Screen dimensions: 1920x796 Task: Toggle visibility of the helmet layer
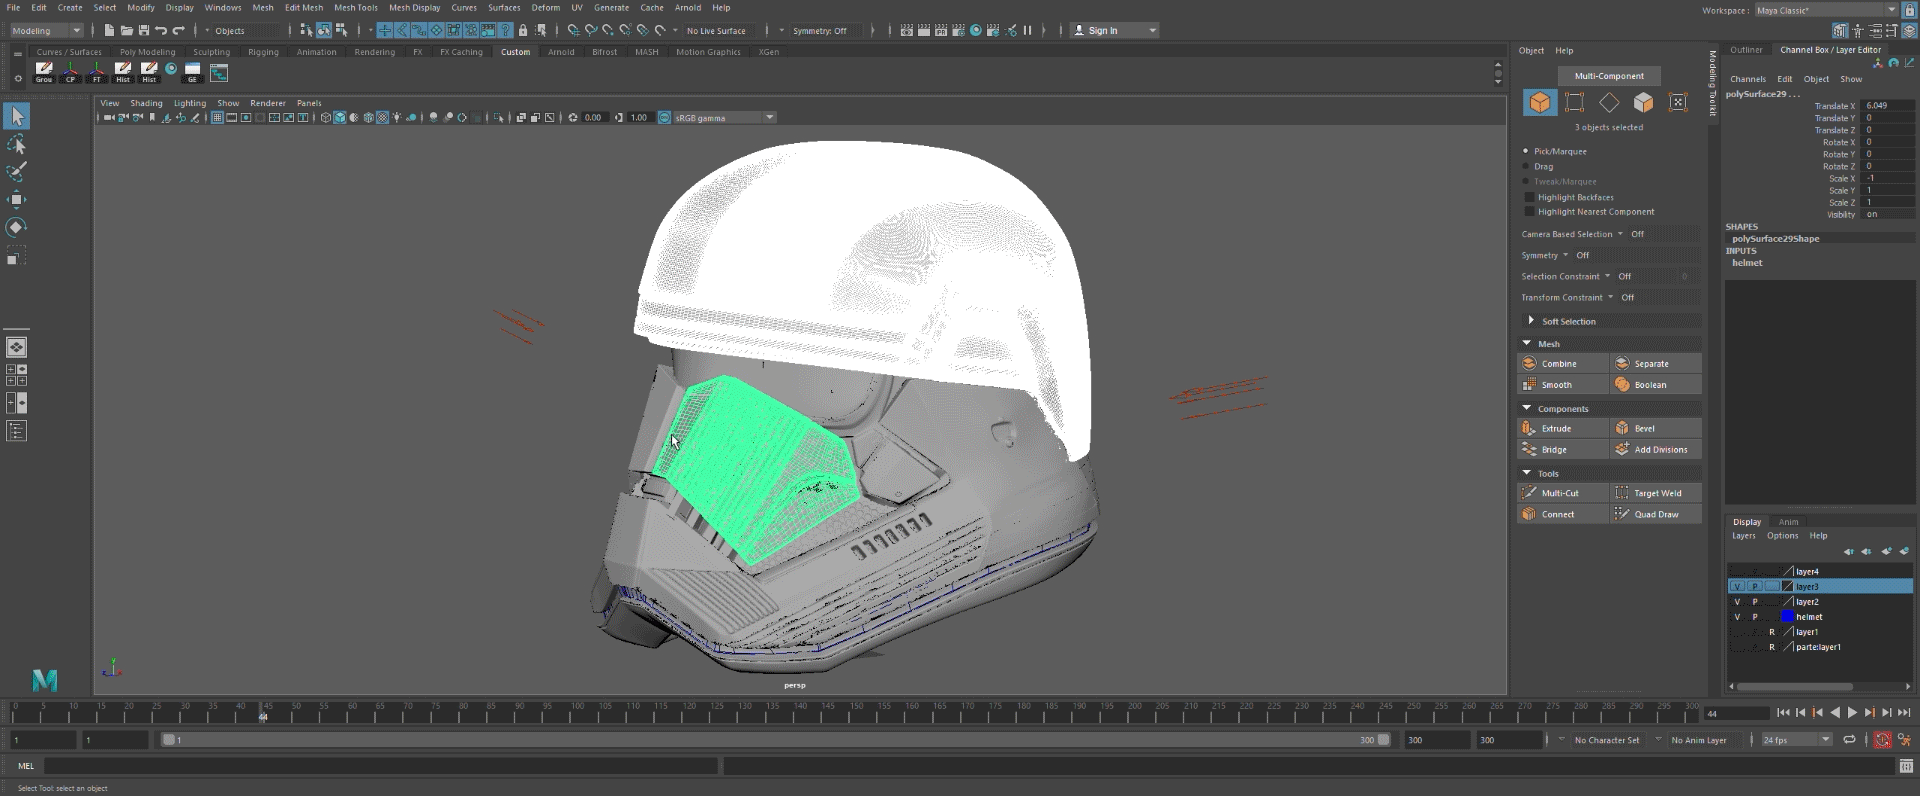1737,617
